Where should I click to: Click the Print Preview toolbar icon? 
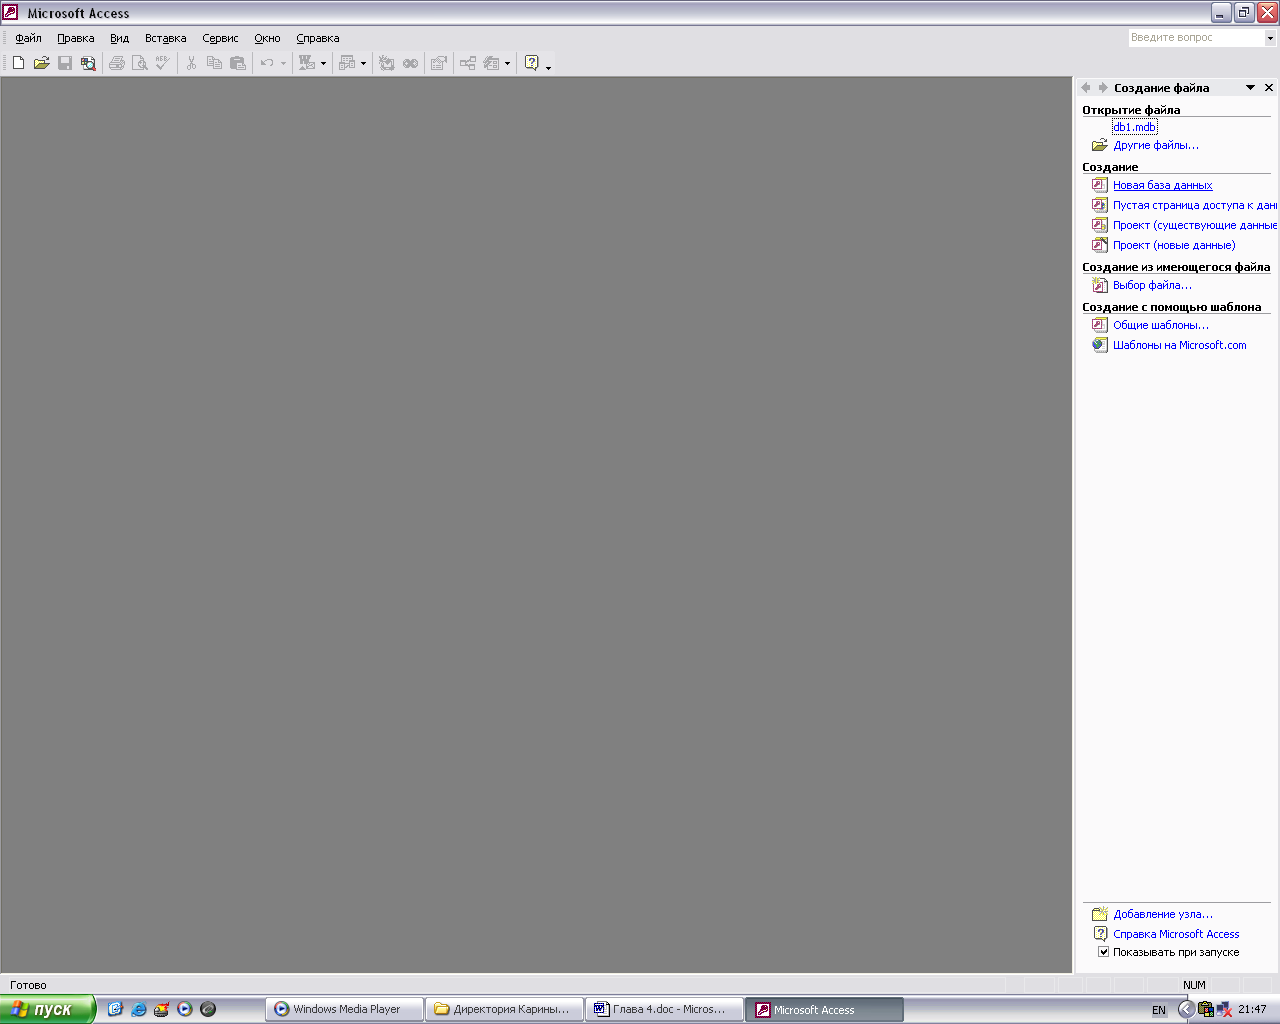(x=140, y=63)
